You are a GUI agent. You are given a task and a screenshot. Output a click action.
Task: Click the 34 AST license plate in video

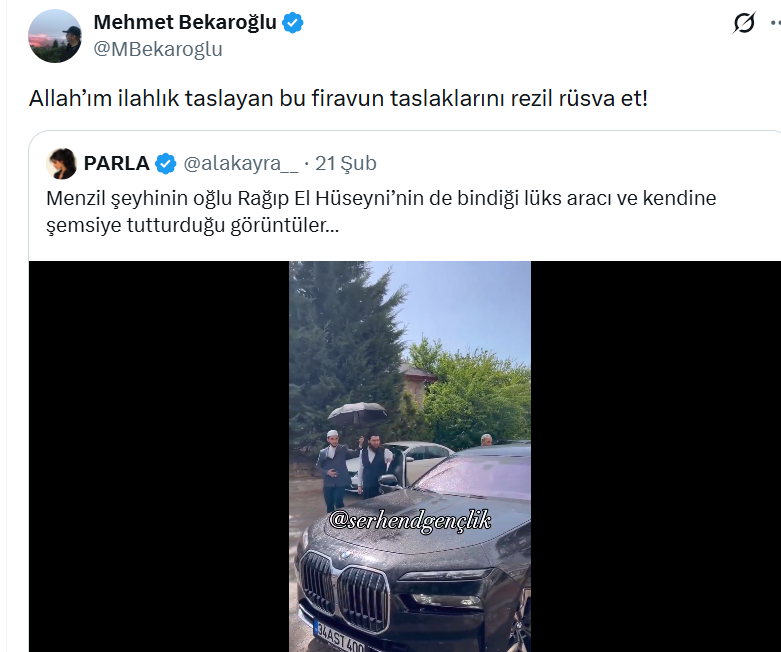340,638
